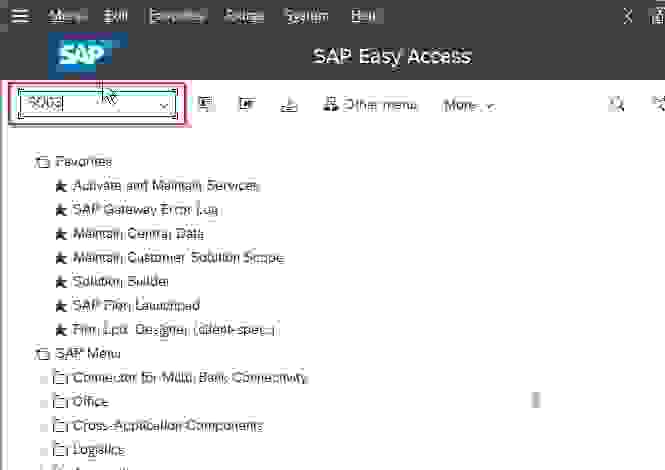
Task: Launch Maintain Customer Solution Scope
Action: point(178,258)
